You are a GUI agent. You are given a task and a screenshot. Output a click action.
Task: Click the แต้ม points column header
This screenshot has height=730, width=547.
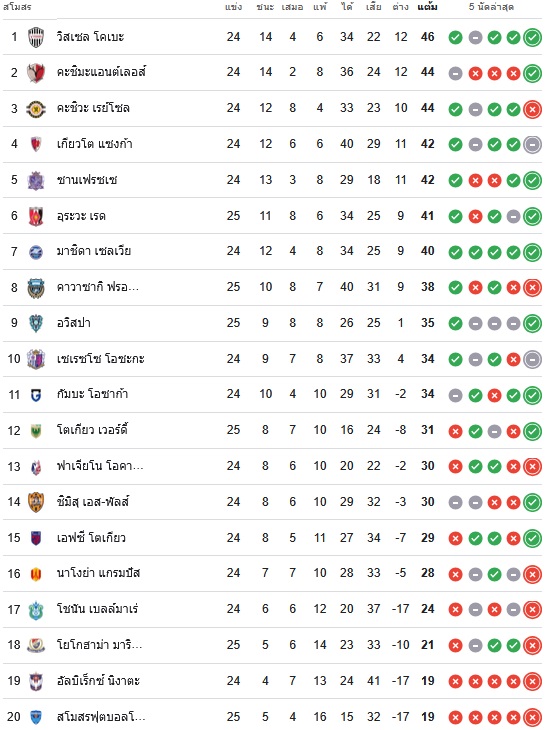coord(427,7)
